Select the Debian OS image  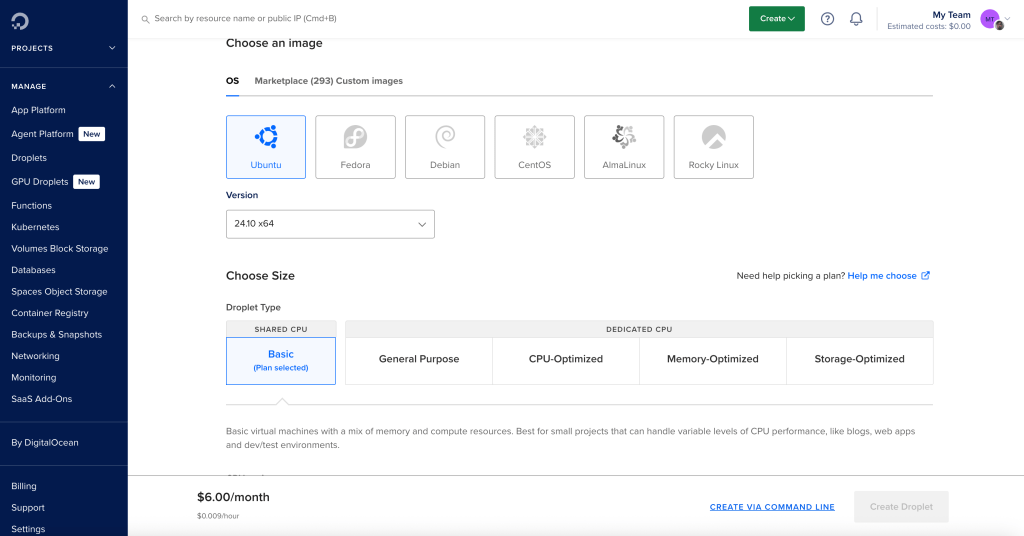point(445,147)
